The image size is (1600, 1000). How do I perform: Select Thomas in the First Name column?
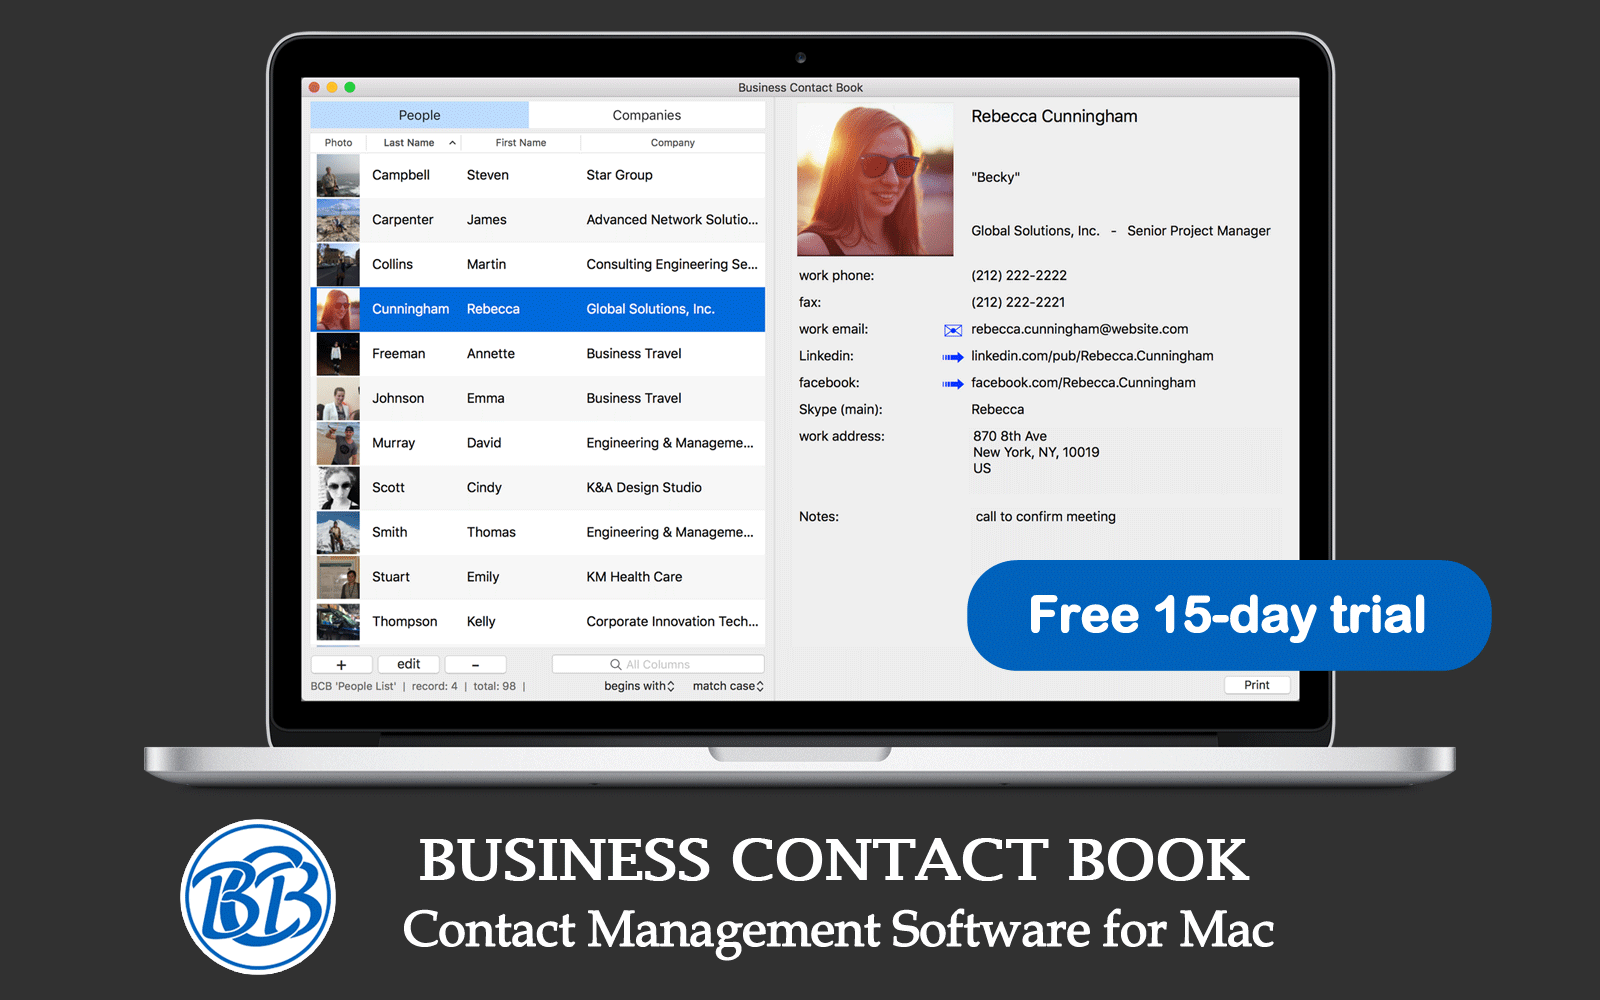(491, 532)
